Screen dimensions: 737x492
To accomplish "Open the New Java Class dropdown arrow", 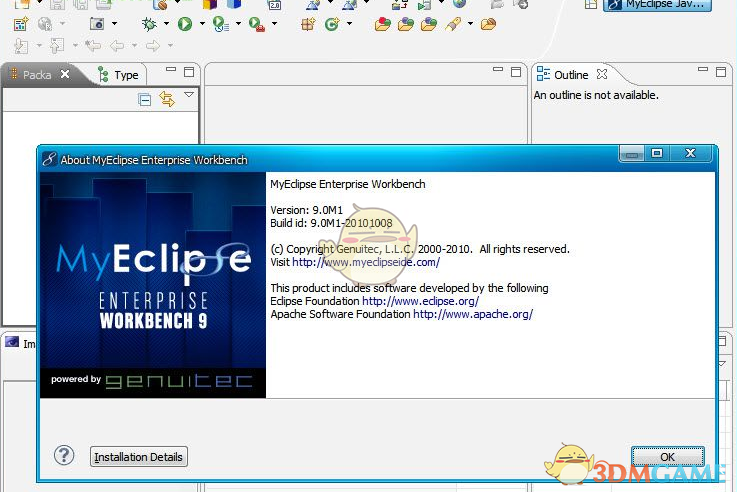I will 349,23.
